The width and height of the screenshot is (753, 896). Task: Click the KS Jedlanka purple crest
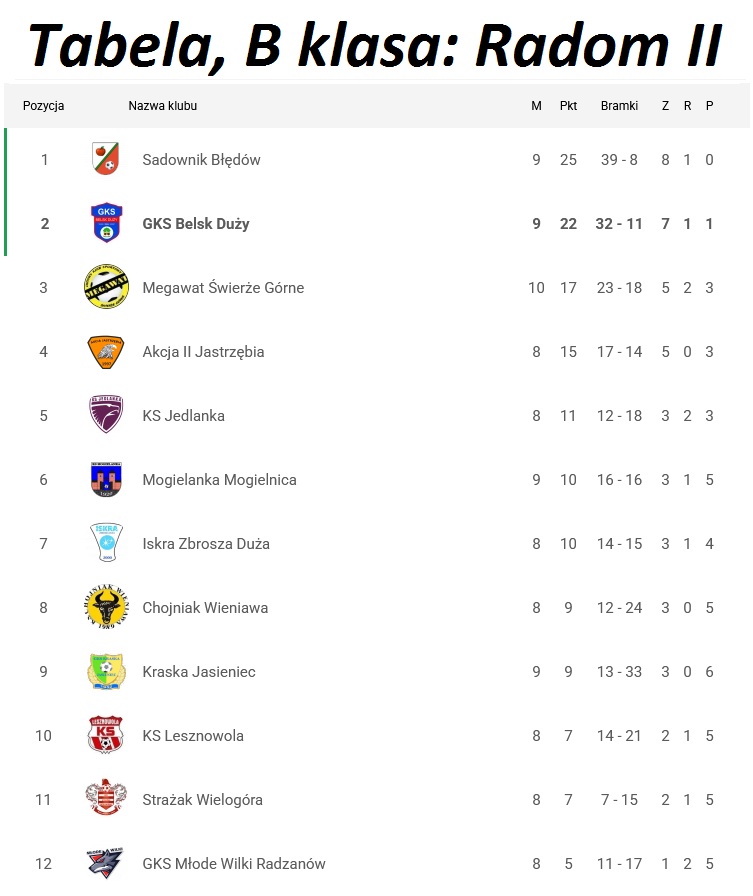point(105,415)
